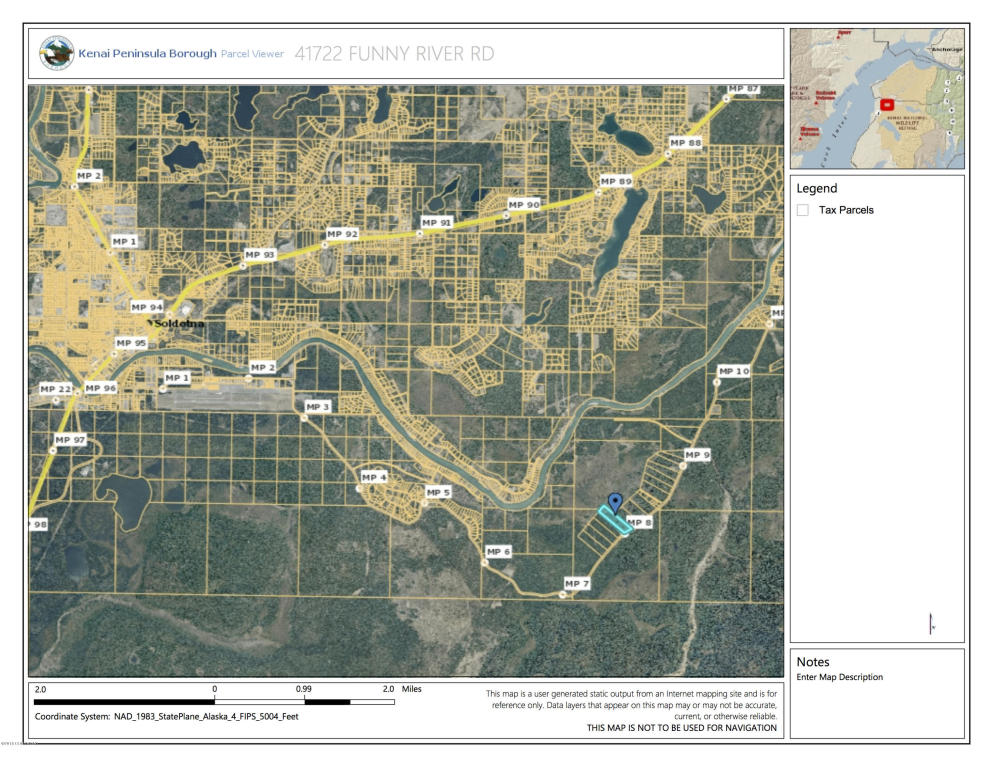Click the 0.99 value on the scale bar

click(303, 689)
